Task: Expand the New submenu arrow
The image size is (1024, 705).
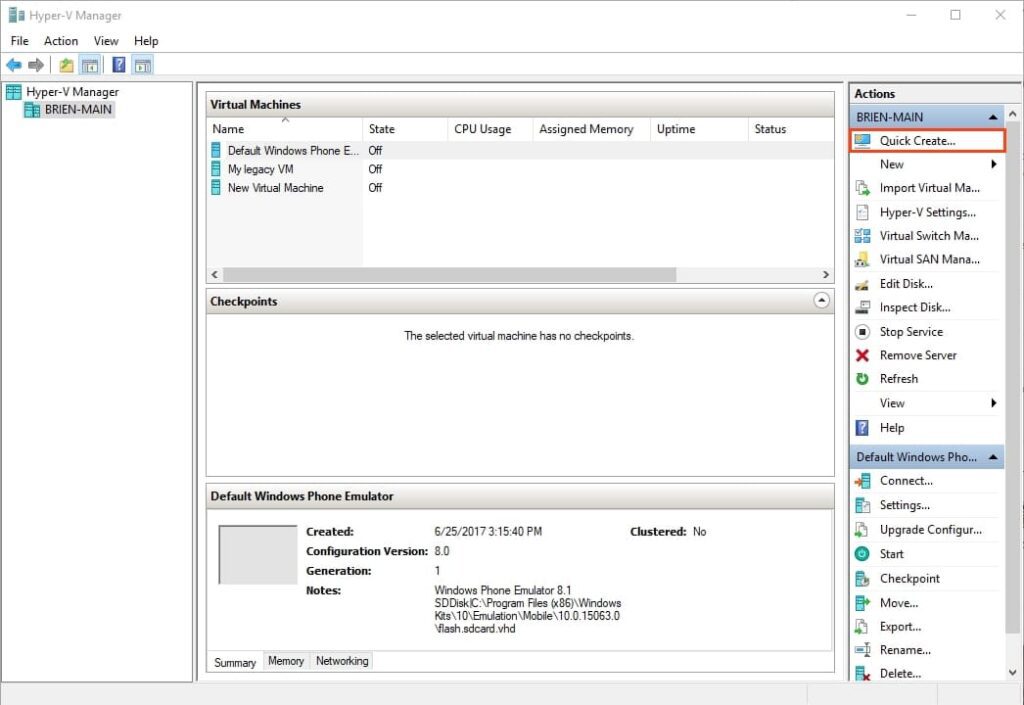Action: 993,164
